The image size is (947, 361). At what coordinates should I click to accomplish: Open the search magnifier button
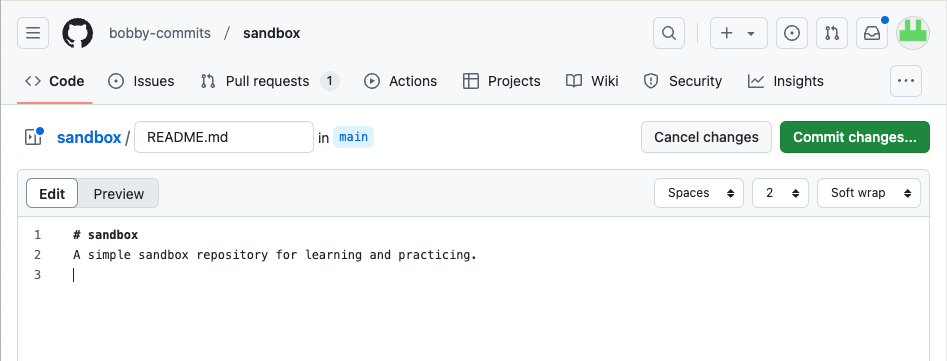[x=669, y=33]
